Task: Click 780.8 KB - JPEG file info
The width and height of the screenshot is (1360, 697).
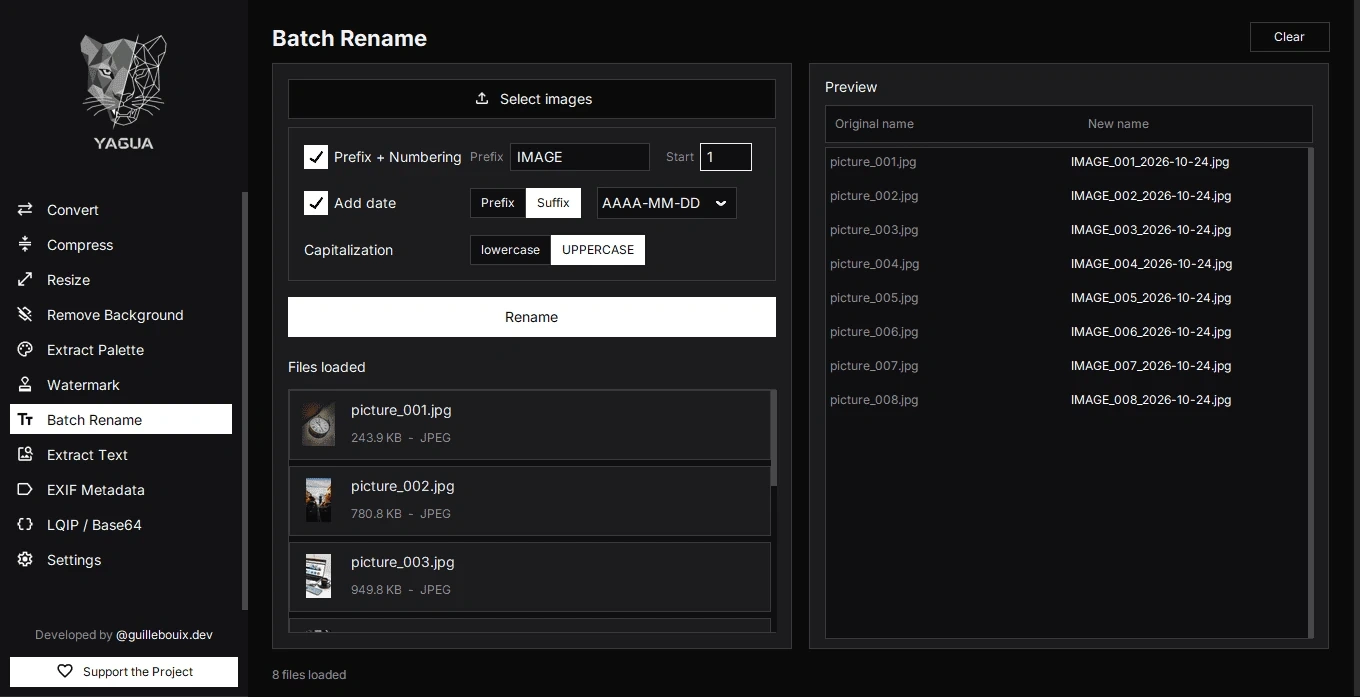Action: click(x=401, y=514)
